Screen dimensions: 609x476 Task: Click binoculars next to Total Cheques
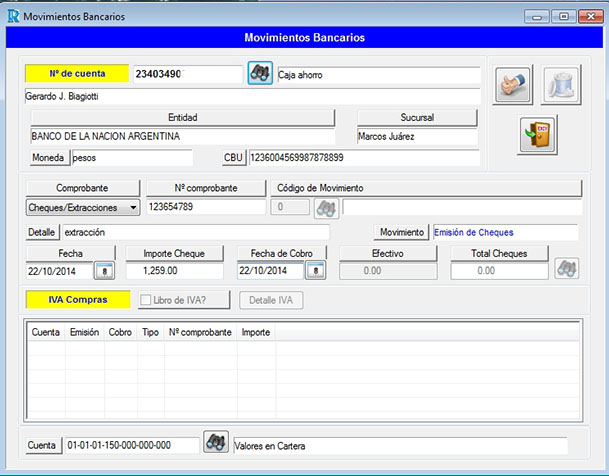[x=567, y=269]
